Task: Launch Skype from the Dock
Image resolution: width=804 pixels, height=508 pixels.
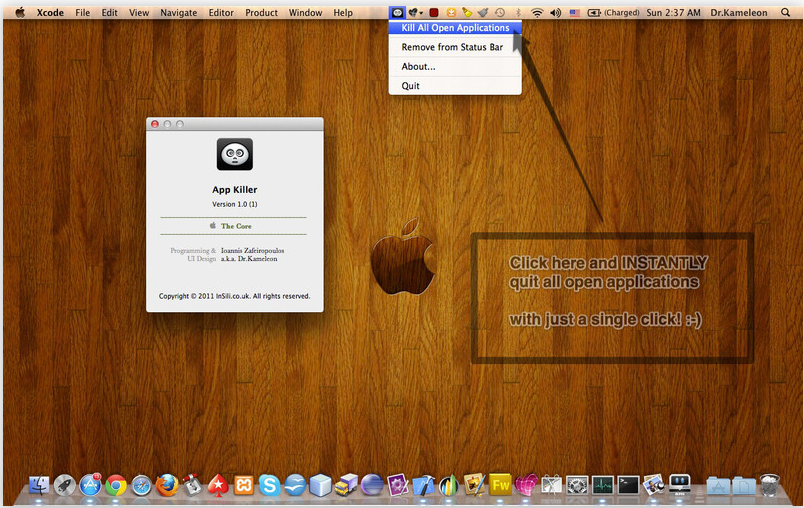Action: point(269,485)
